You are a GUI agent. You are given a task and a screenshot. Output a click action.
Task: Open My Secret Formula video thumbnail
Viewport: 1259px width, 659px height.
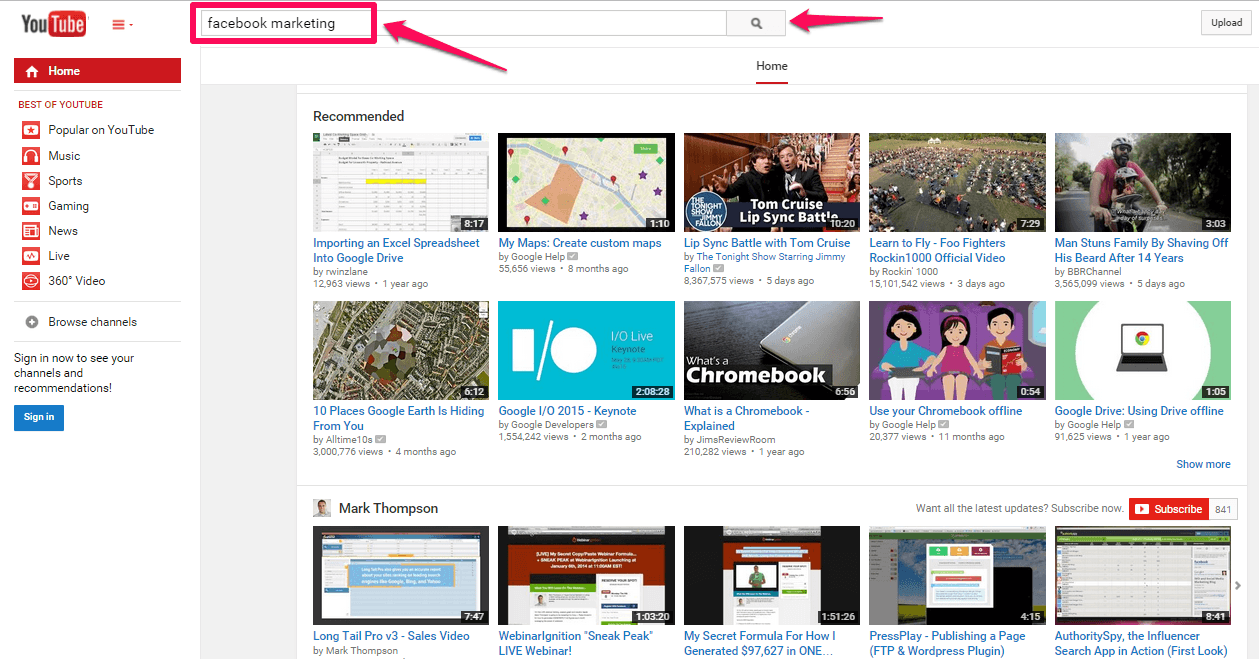pos(772,576)
